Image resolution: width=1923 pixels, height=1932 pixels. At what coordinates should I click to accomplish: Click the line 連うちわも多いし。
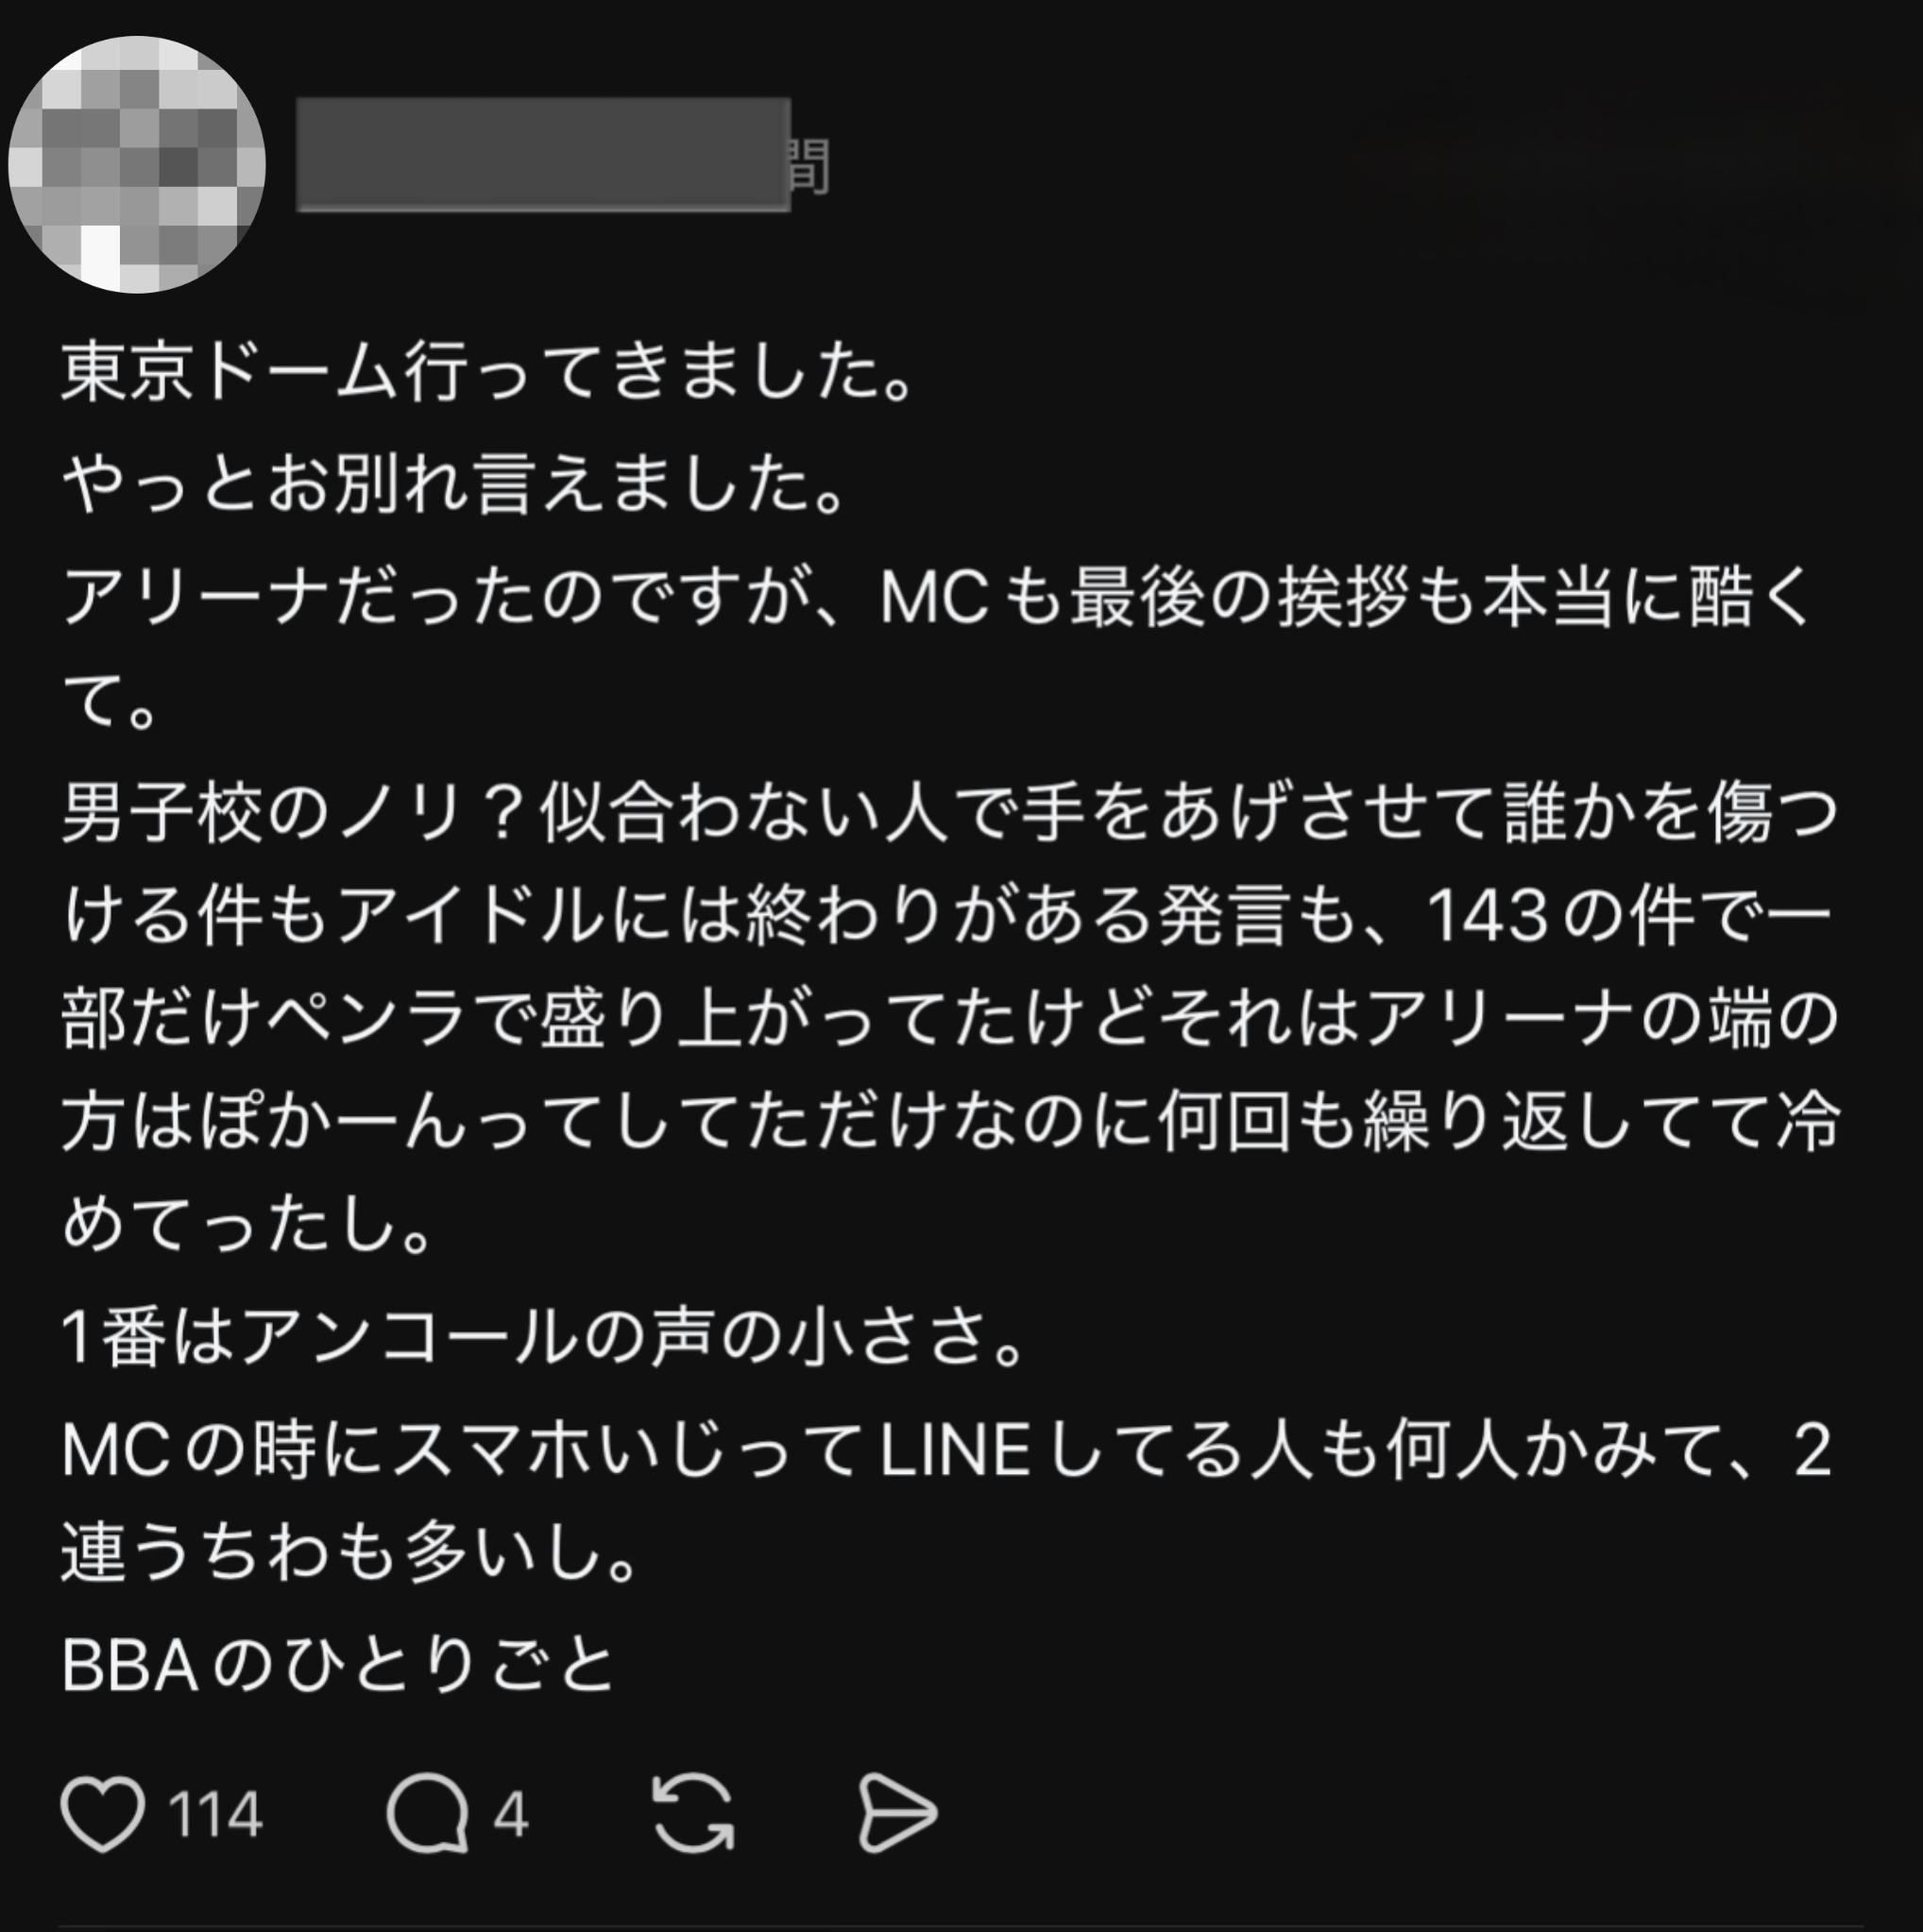[350, 1553]
